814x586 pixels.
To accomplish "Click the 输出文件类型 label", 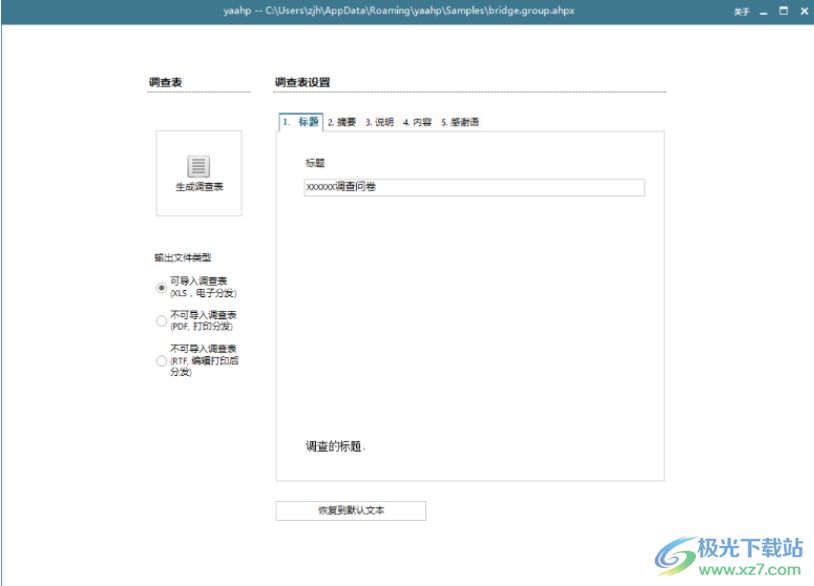I will [182, 257].
